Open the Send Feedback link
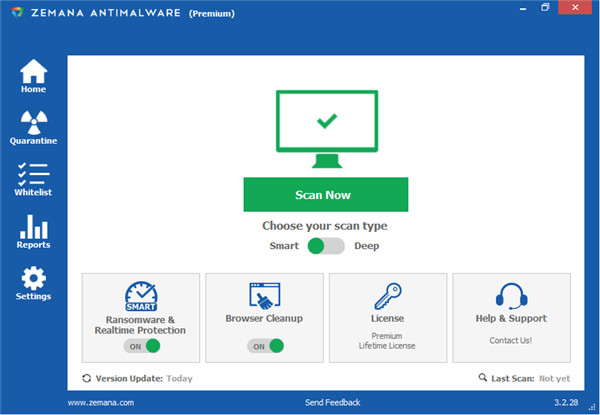 click(x=333, y=402)
